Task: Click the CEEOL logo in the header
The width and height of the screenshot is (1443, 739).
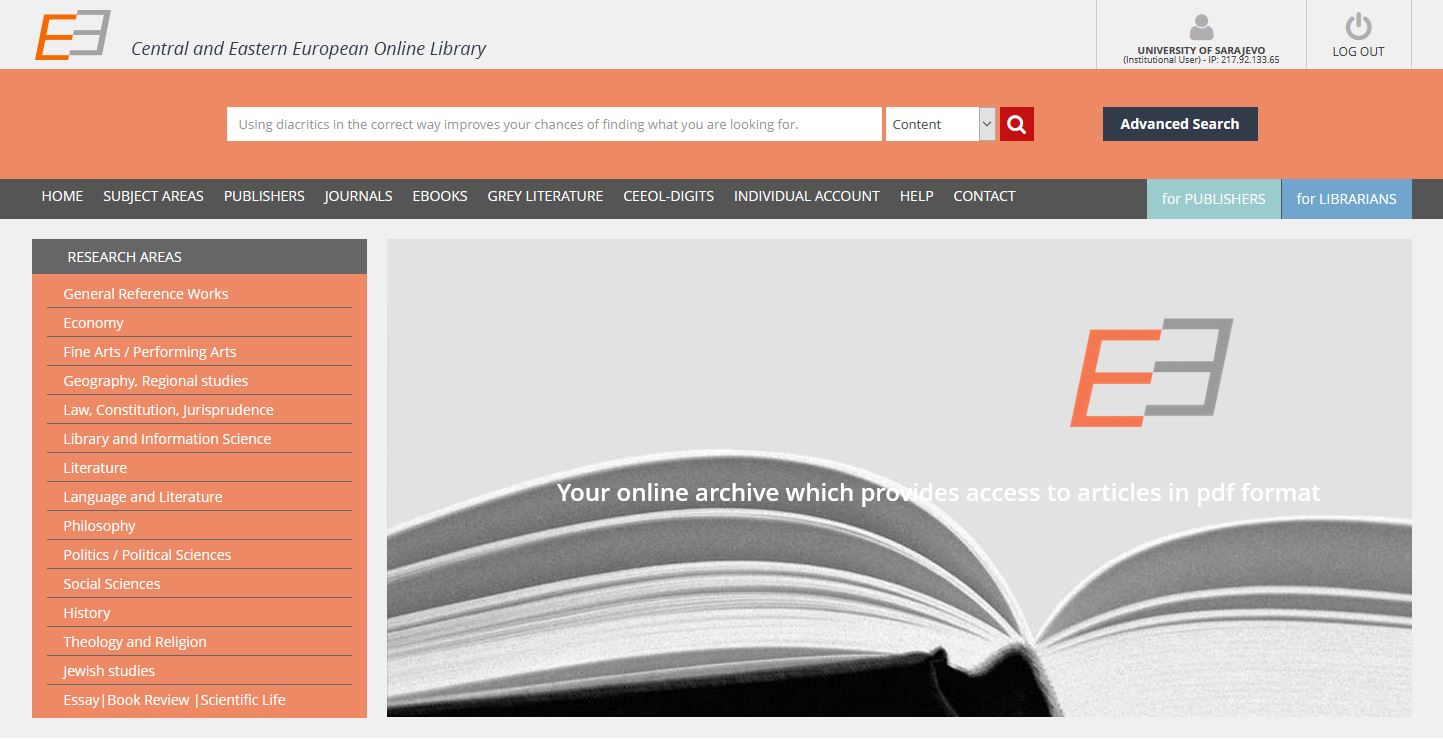Action: point(72,35)
